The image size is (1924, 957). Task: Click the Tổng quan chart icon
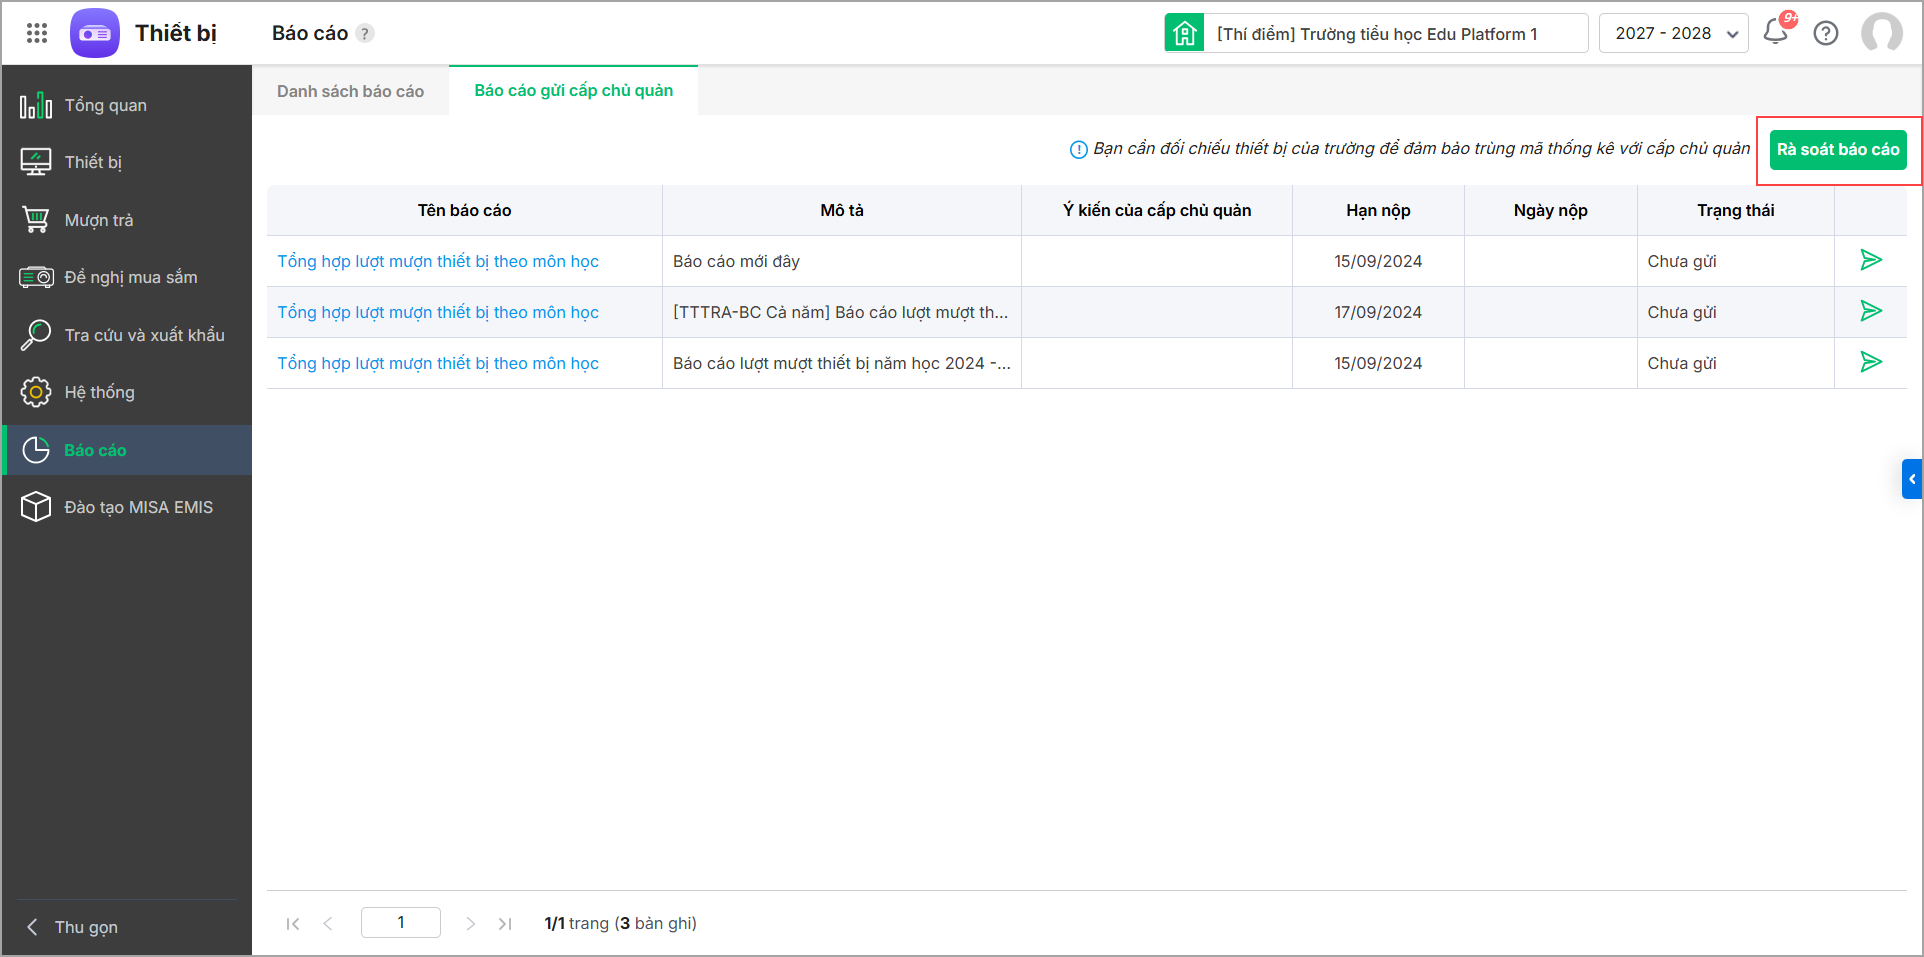point(36,105)
